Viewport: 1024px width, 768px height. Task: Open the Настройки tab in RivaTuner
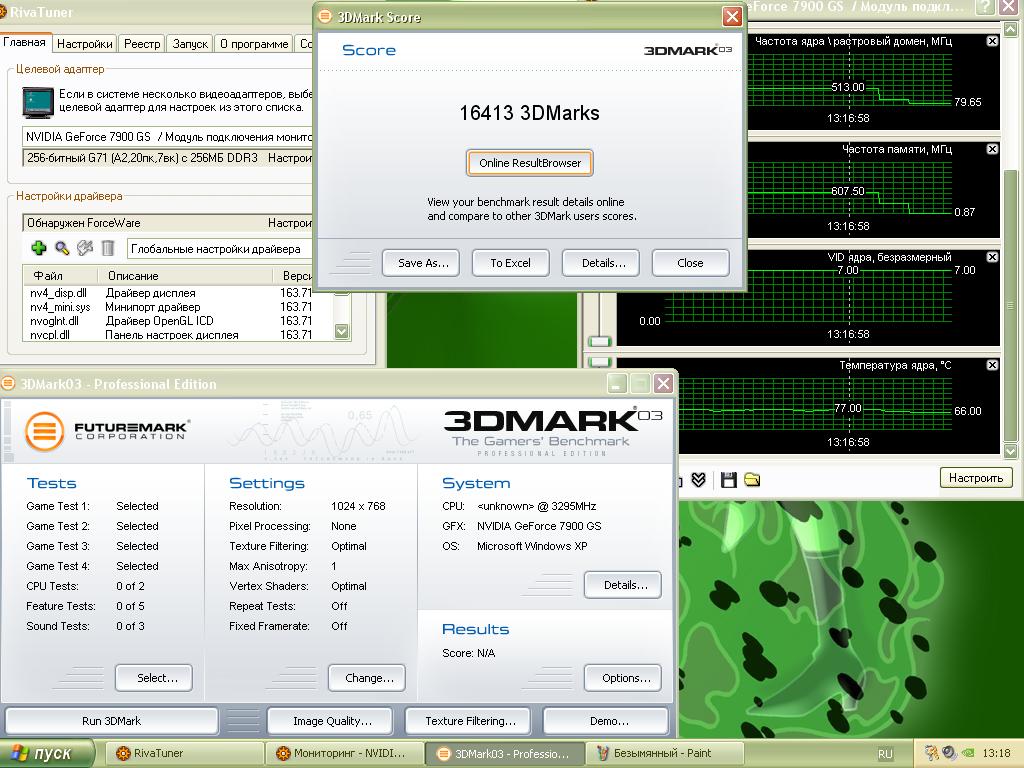click(85, 44)
